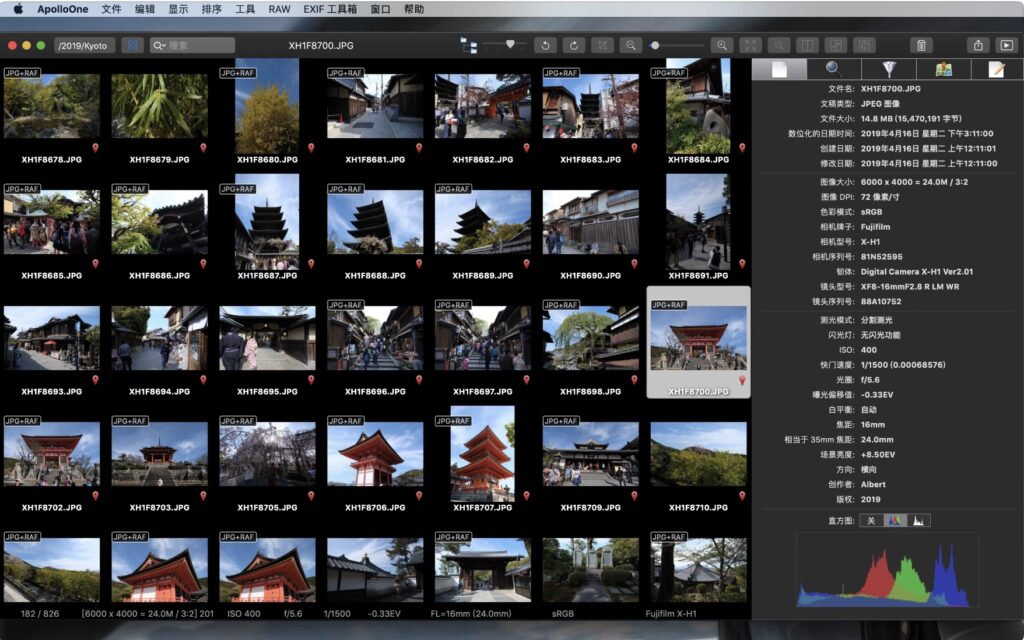Turn off the histogram with 关
Screen dimensions: 1024x640
click(872, 521)
